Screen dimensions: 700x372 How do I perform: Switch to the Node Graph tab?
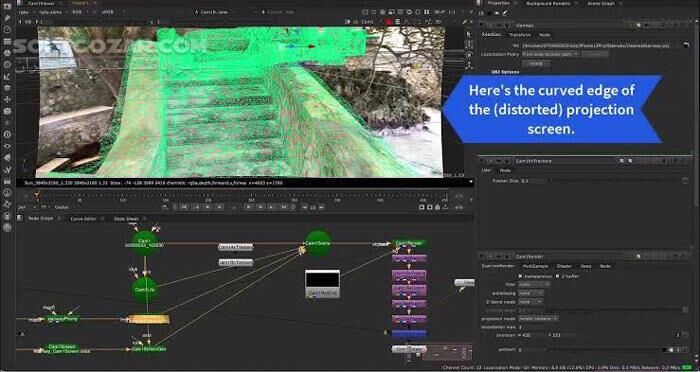click(x=40, y=218)
